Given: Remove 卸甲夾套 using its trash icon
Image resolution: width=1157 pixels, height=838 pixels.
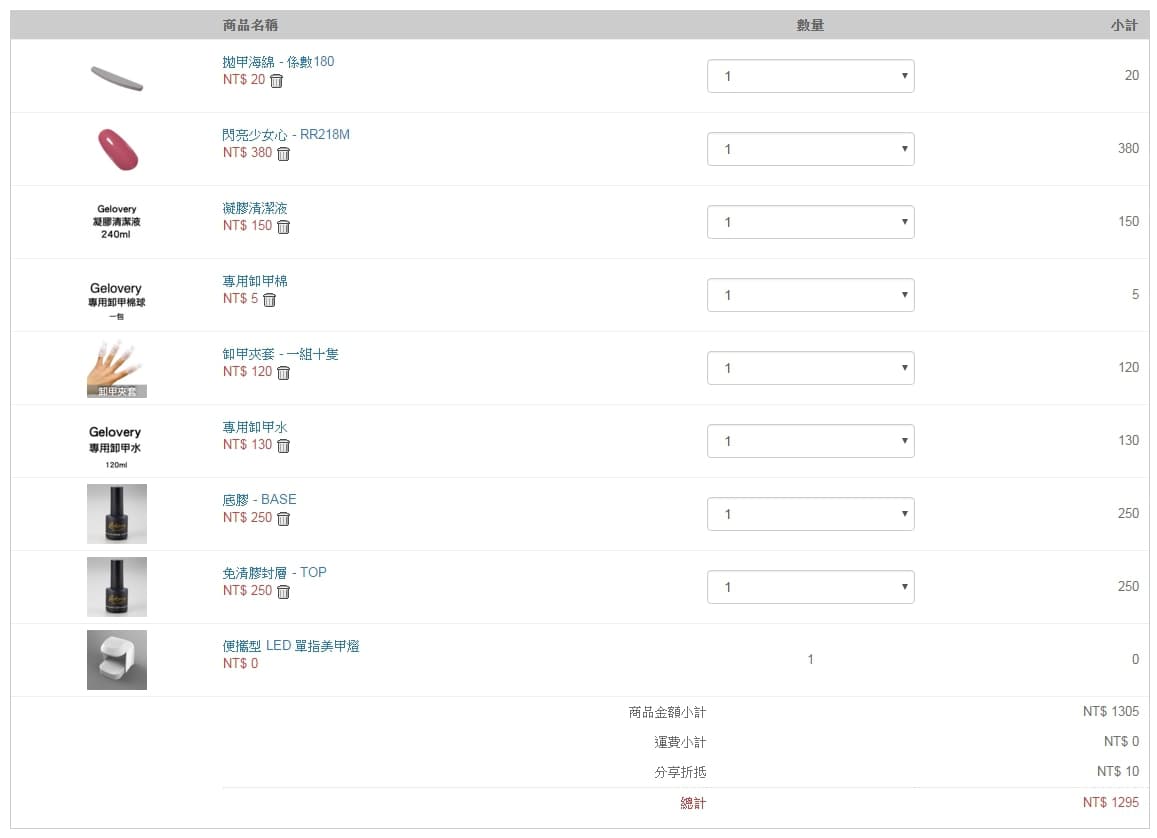Looking at the screenshot, I should tap(284, 373).
